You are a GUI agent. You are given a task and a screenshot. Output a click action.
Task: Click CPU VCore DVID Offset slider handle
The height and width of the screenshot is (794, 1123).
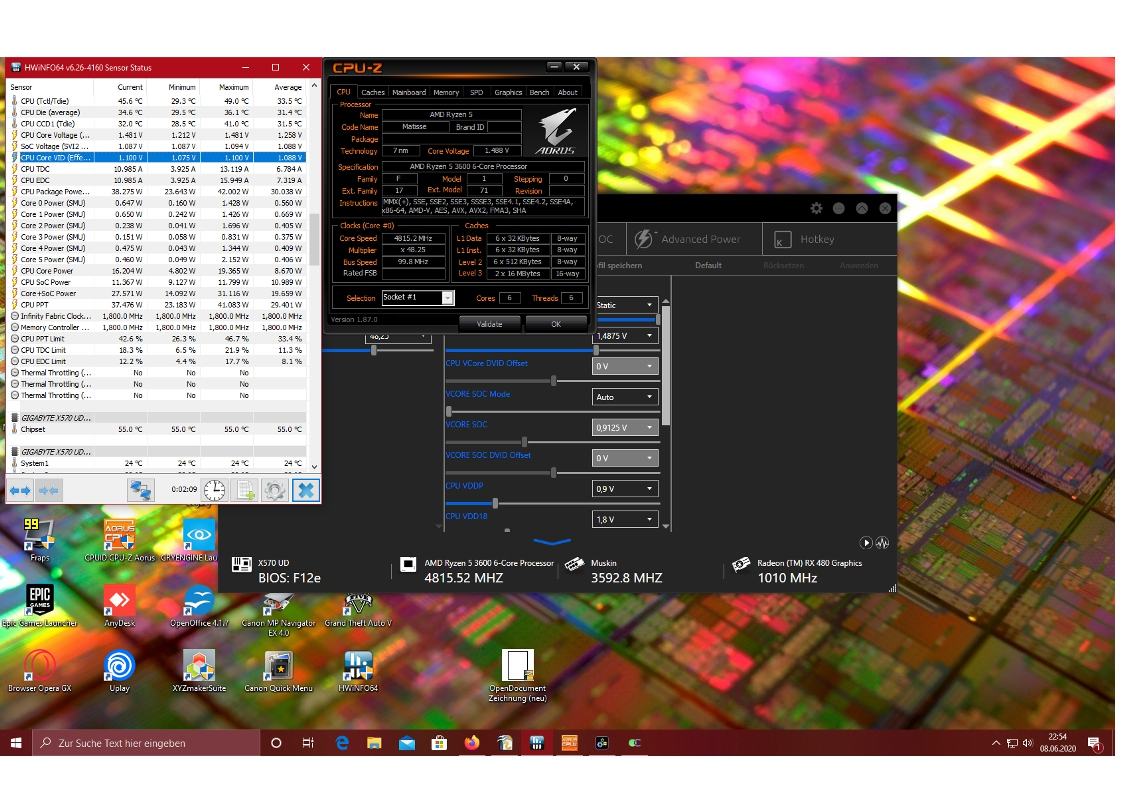[554, 380]
